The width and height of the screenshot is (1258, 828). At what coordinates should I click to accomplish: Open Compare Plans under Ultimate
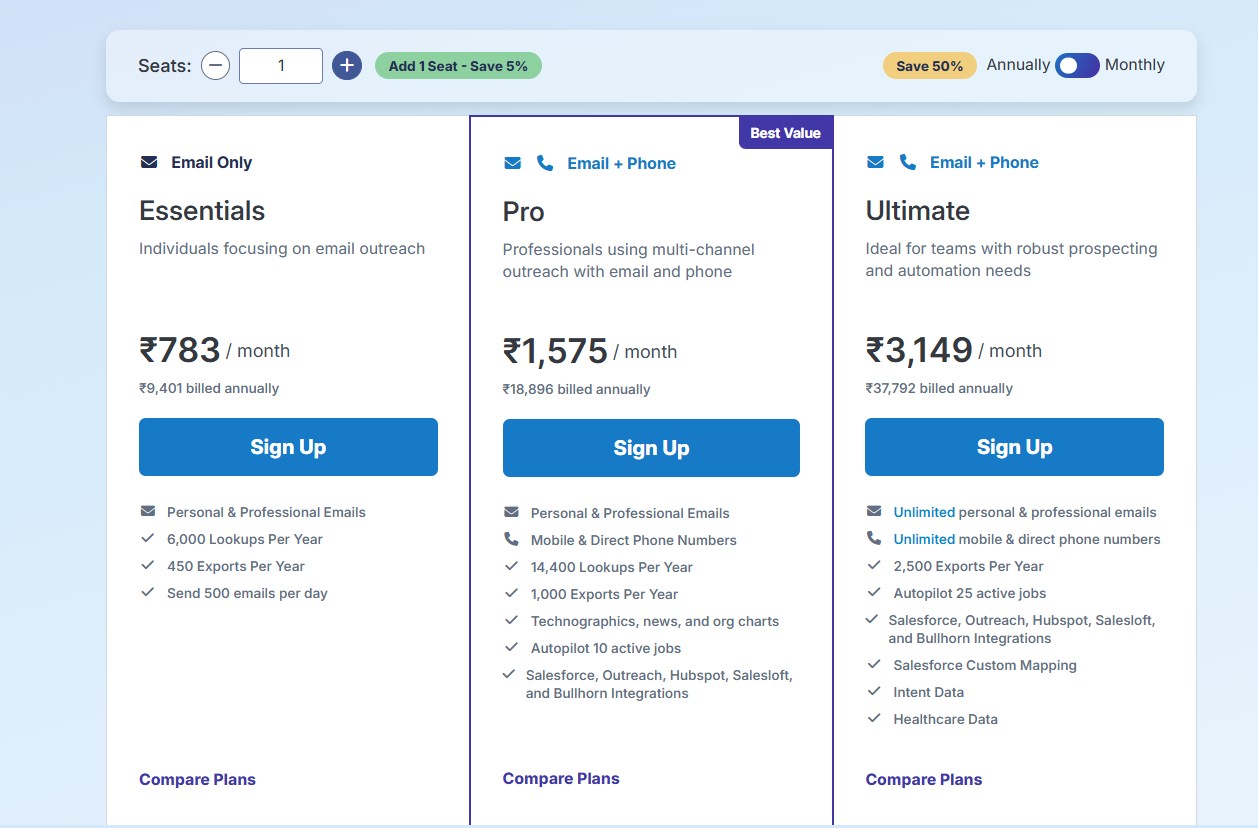923,779
